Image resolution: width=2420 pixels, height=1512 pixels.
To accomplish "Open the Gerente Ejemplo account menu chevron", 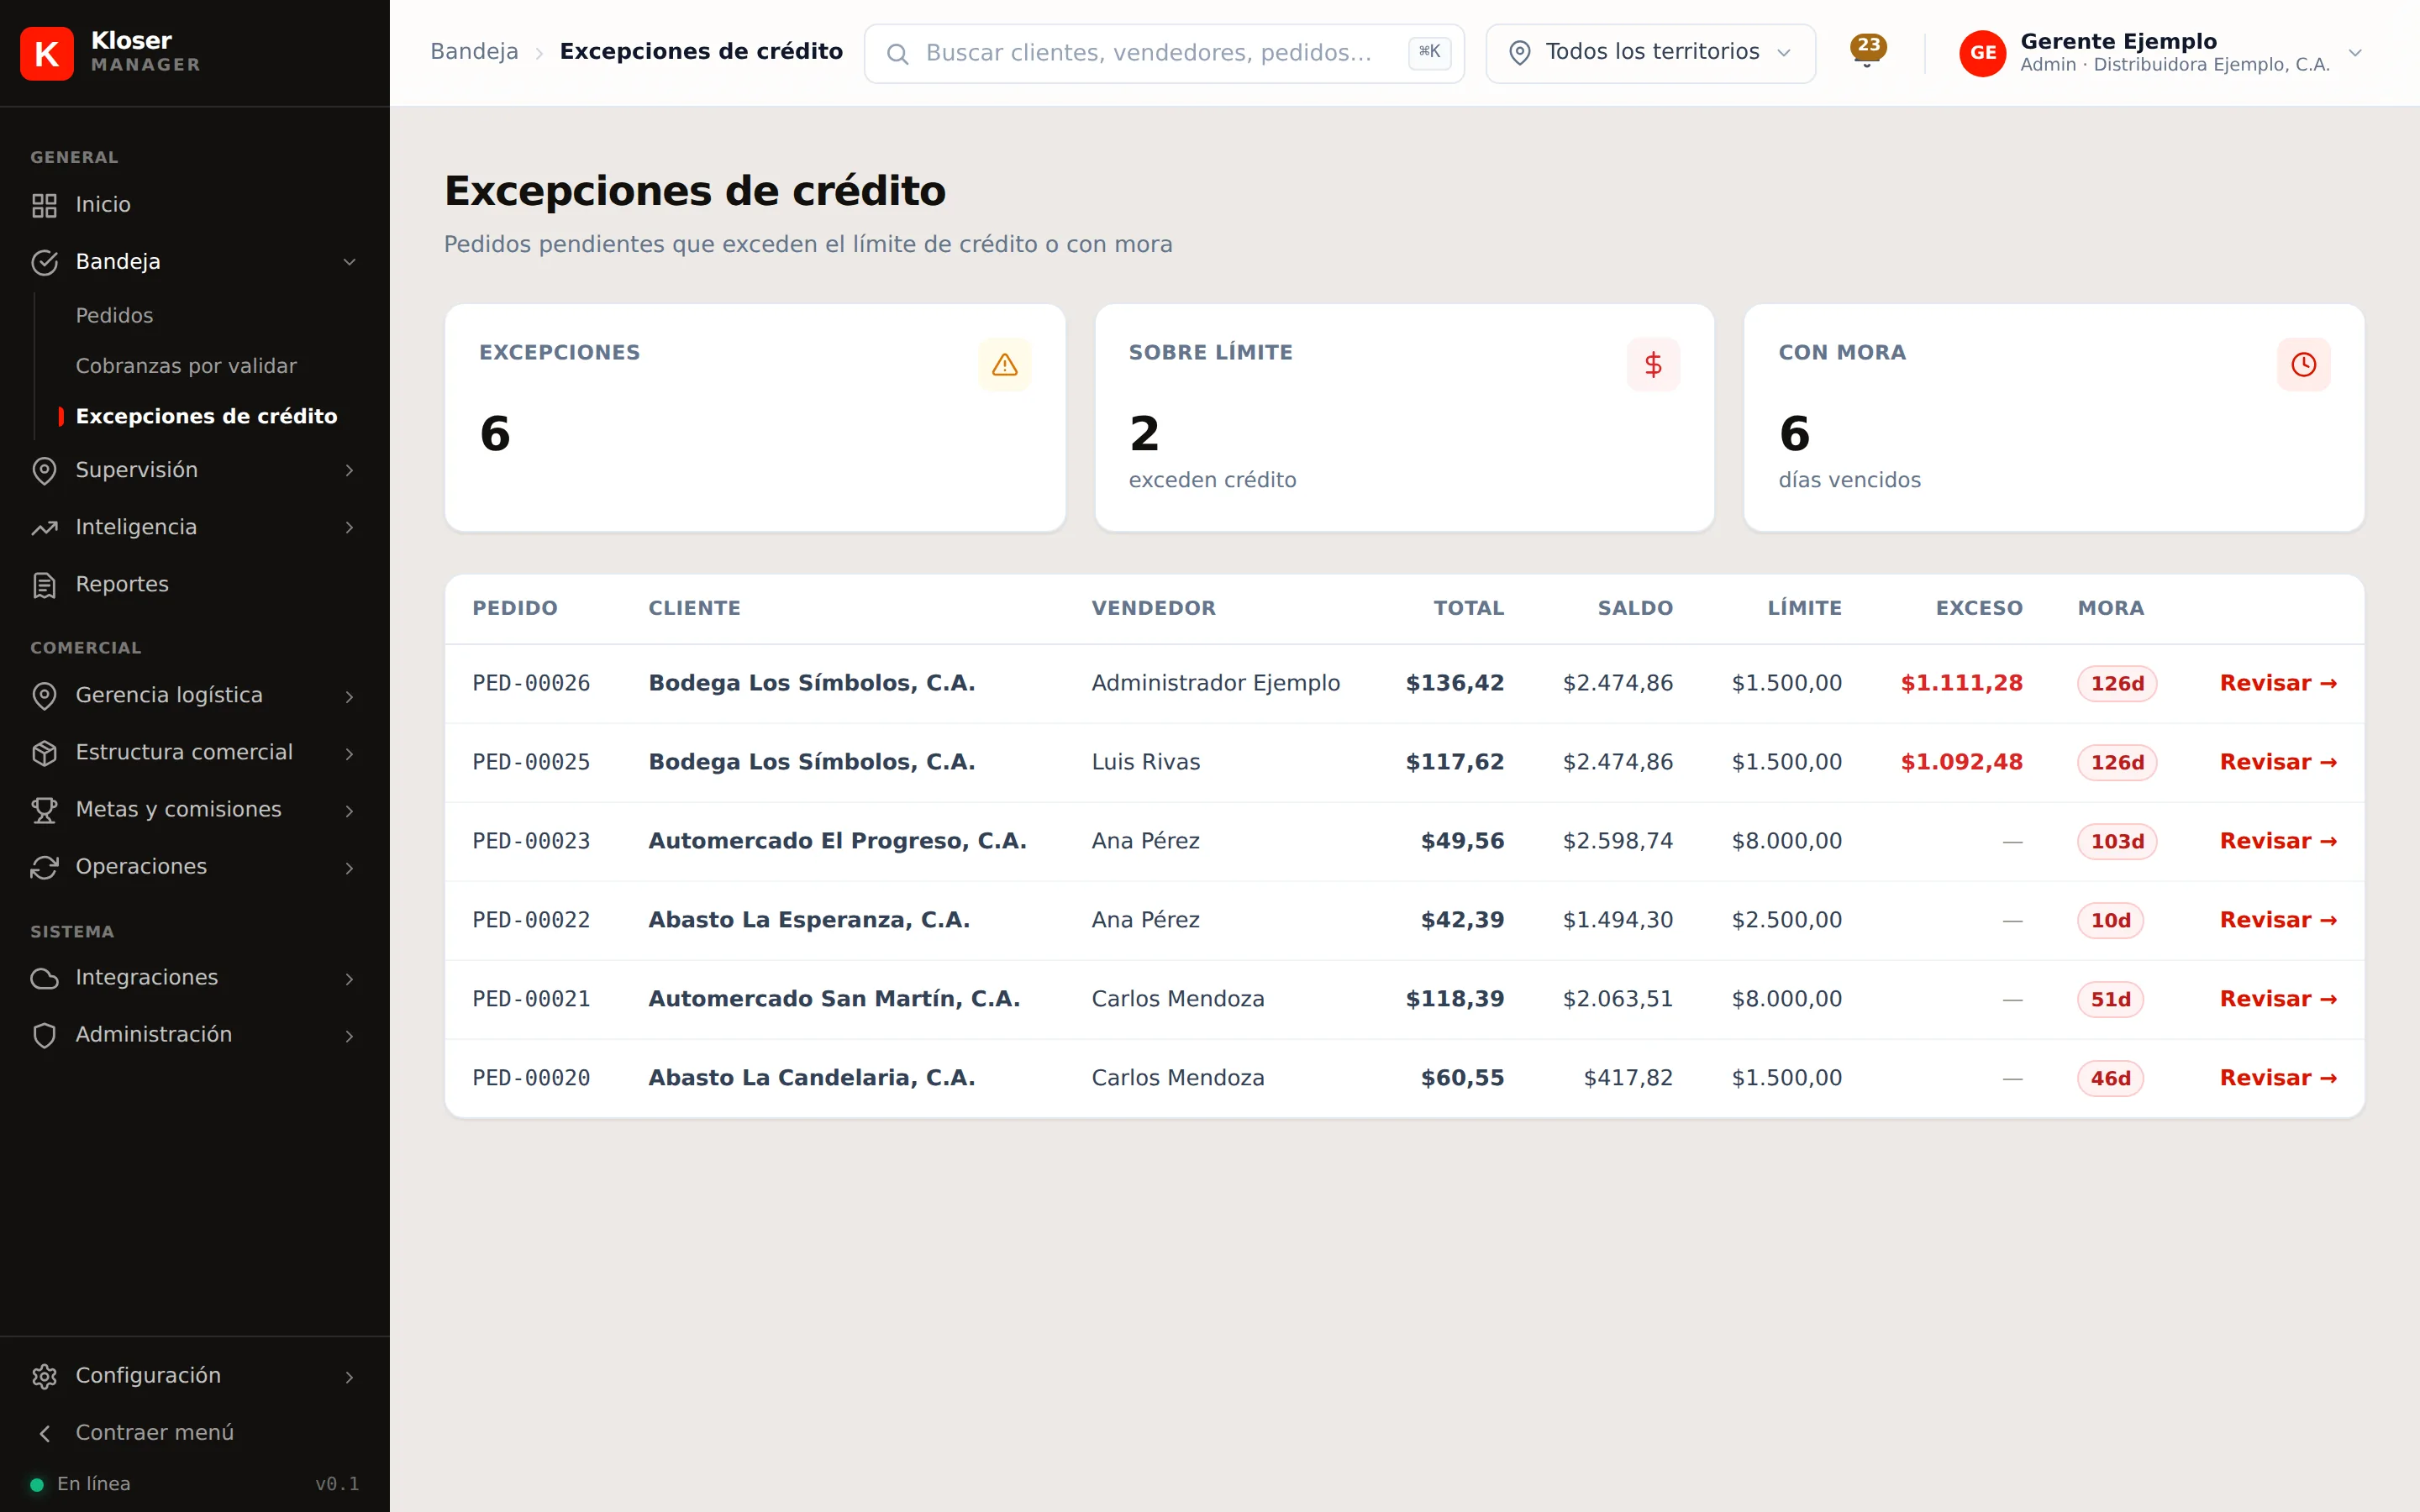I will tap(2355, 53).
